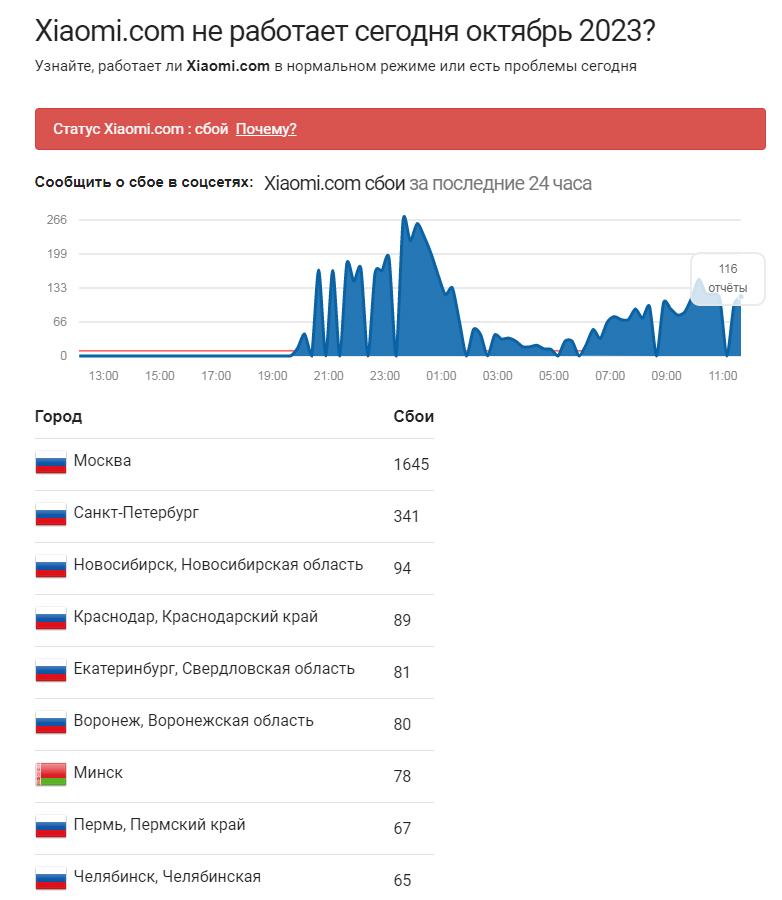Click the Belarus flag beside Минск

coord(51,775)
